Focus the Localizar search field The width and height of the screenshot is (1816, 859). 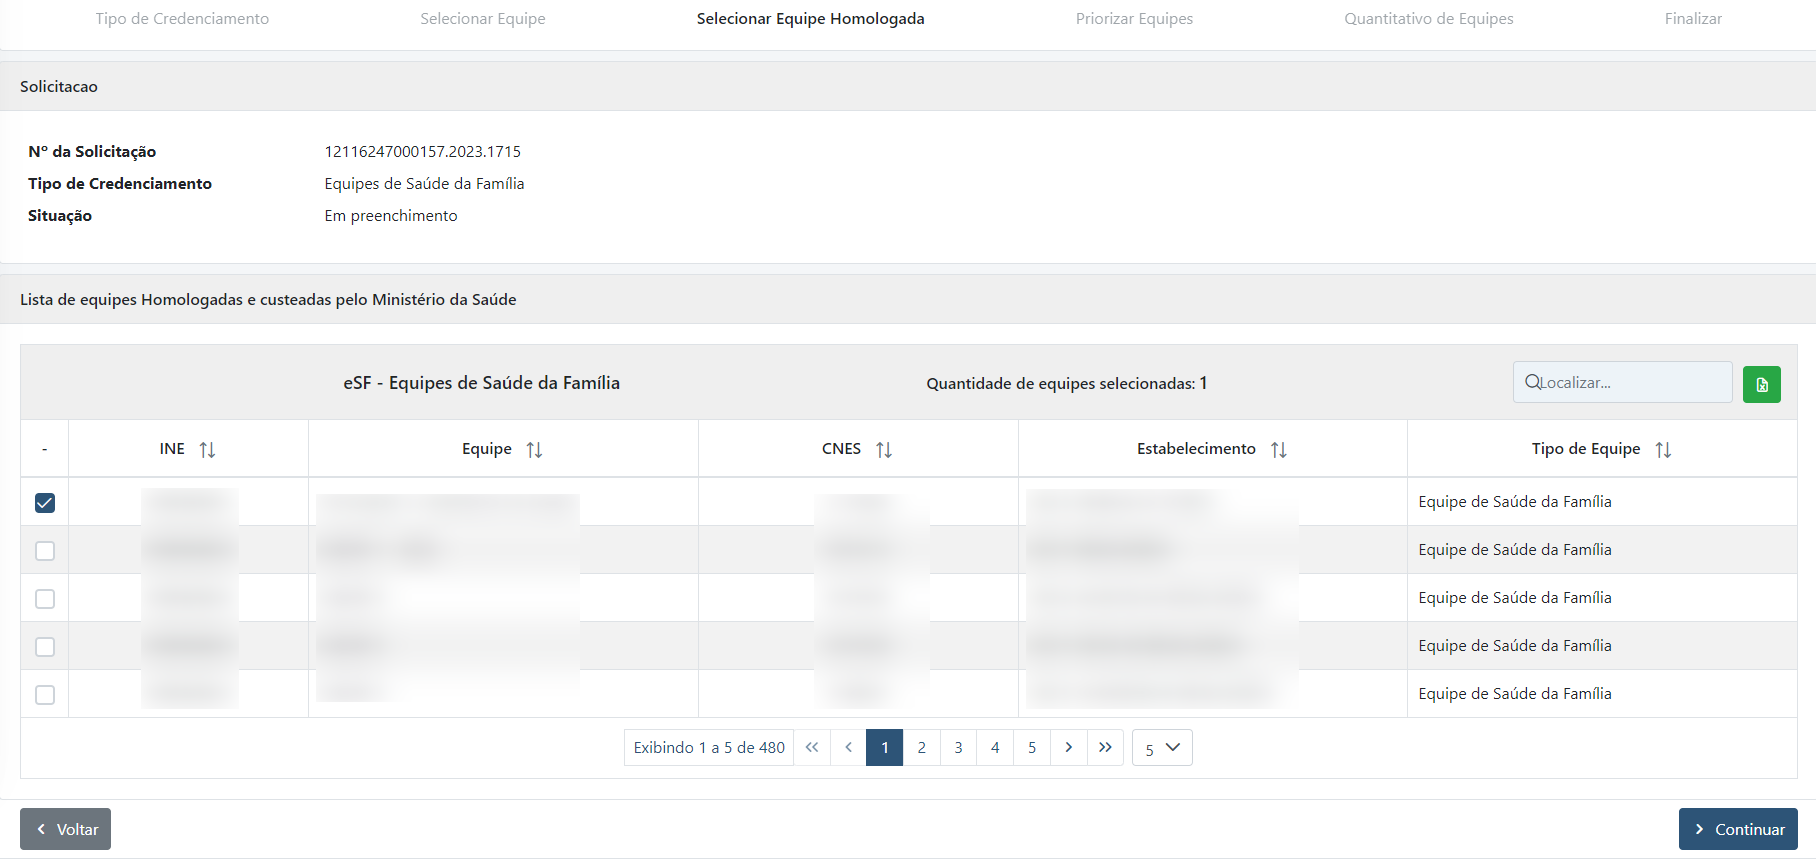click(x=1622, y=382)
